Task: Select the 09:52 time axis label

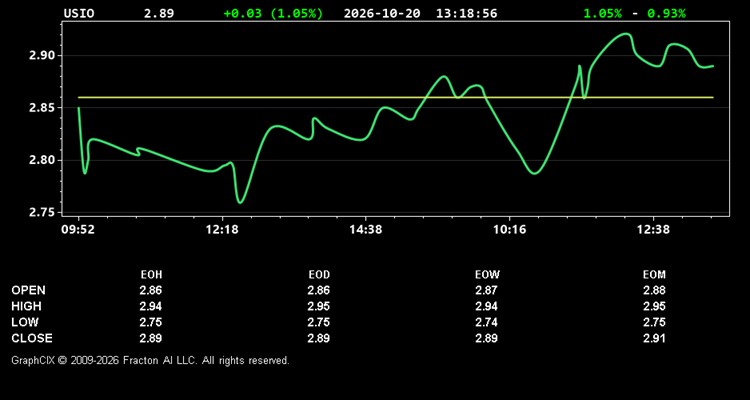Action: tap(78, 230)
